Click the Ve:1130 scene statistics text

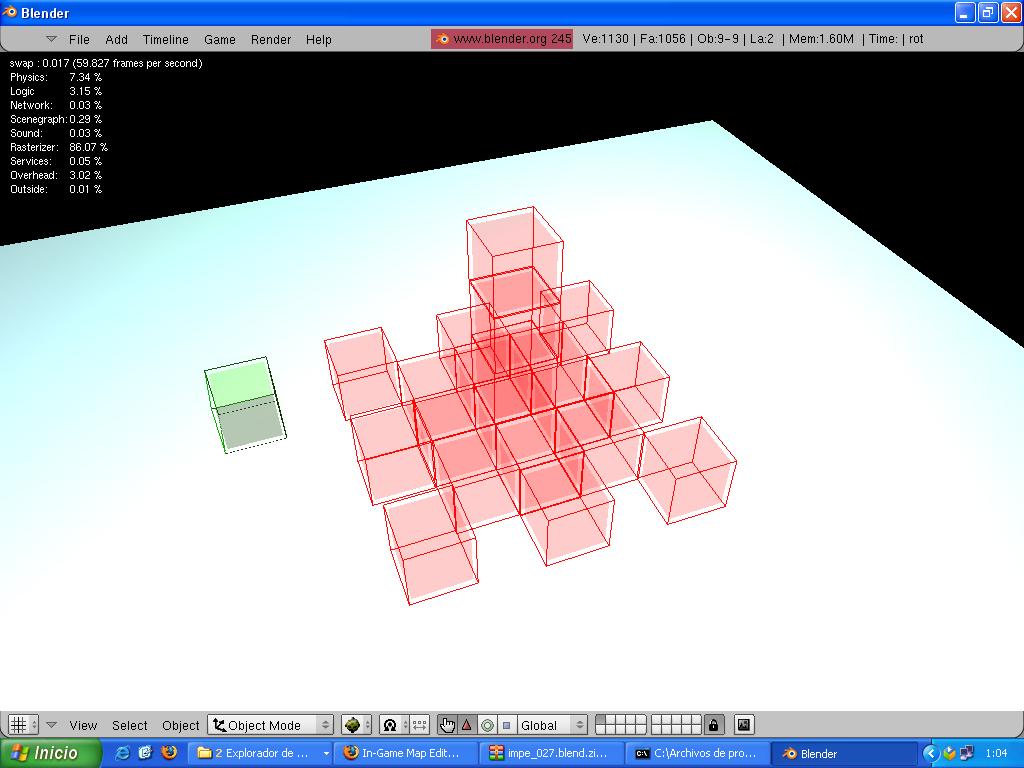[x=605, y=39]
